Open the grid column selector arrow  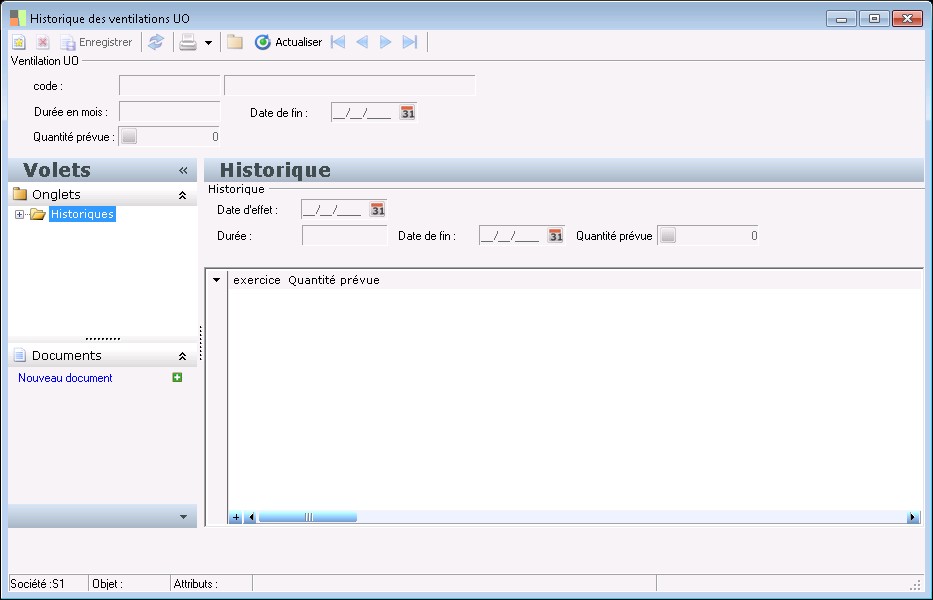pos(217,280)
